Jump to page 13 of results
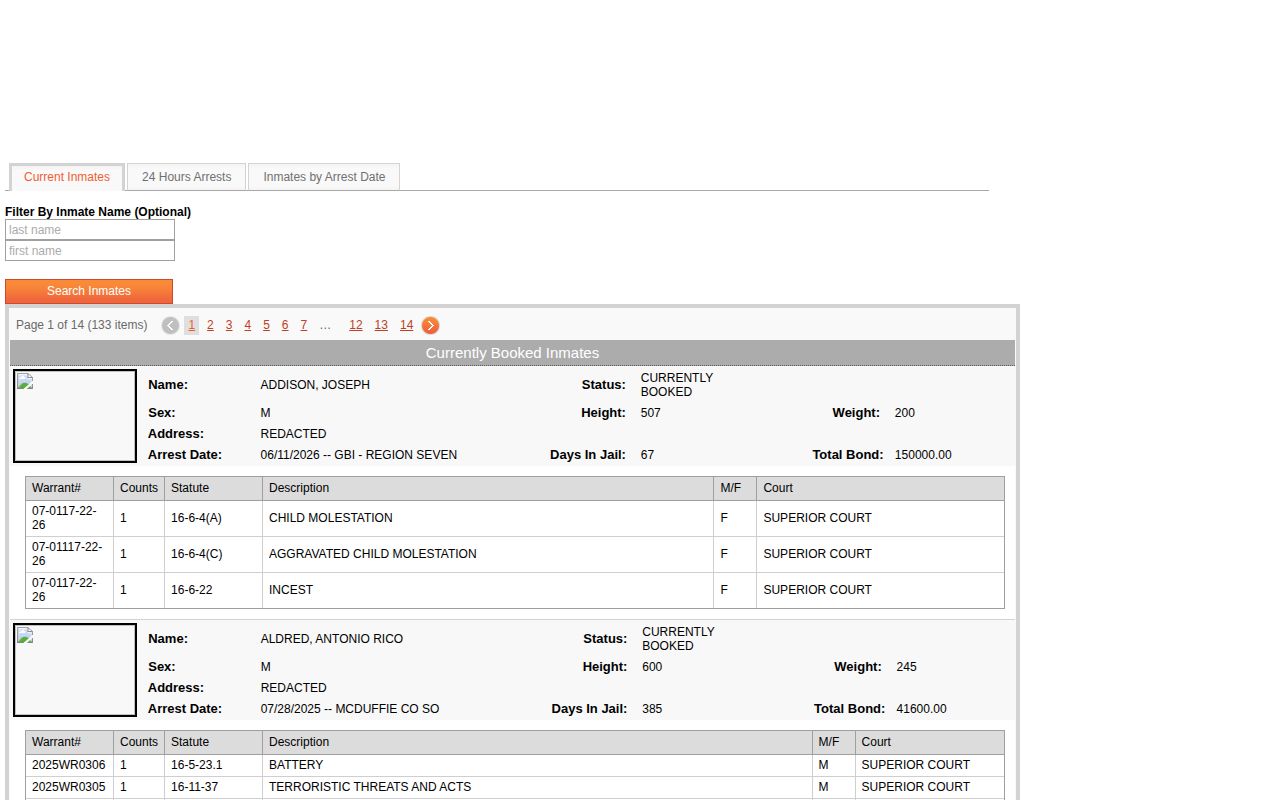The height and width of the screenshot is (800, 1280). tap(381, 325)
